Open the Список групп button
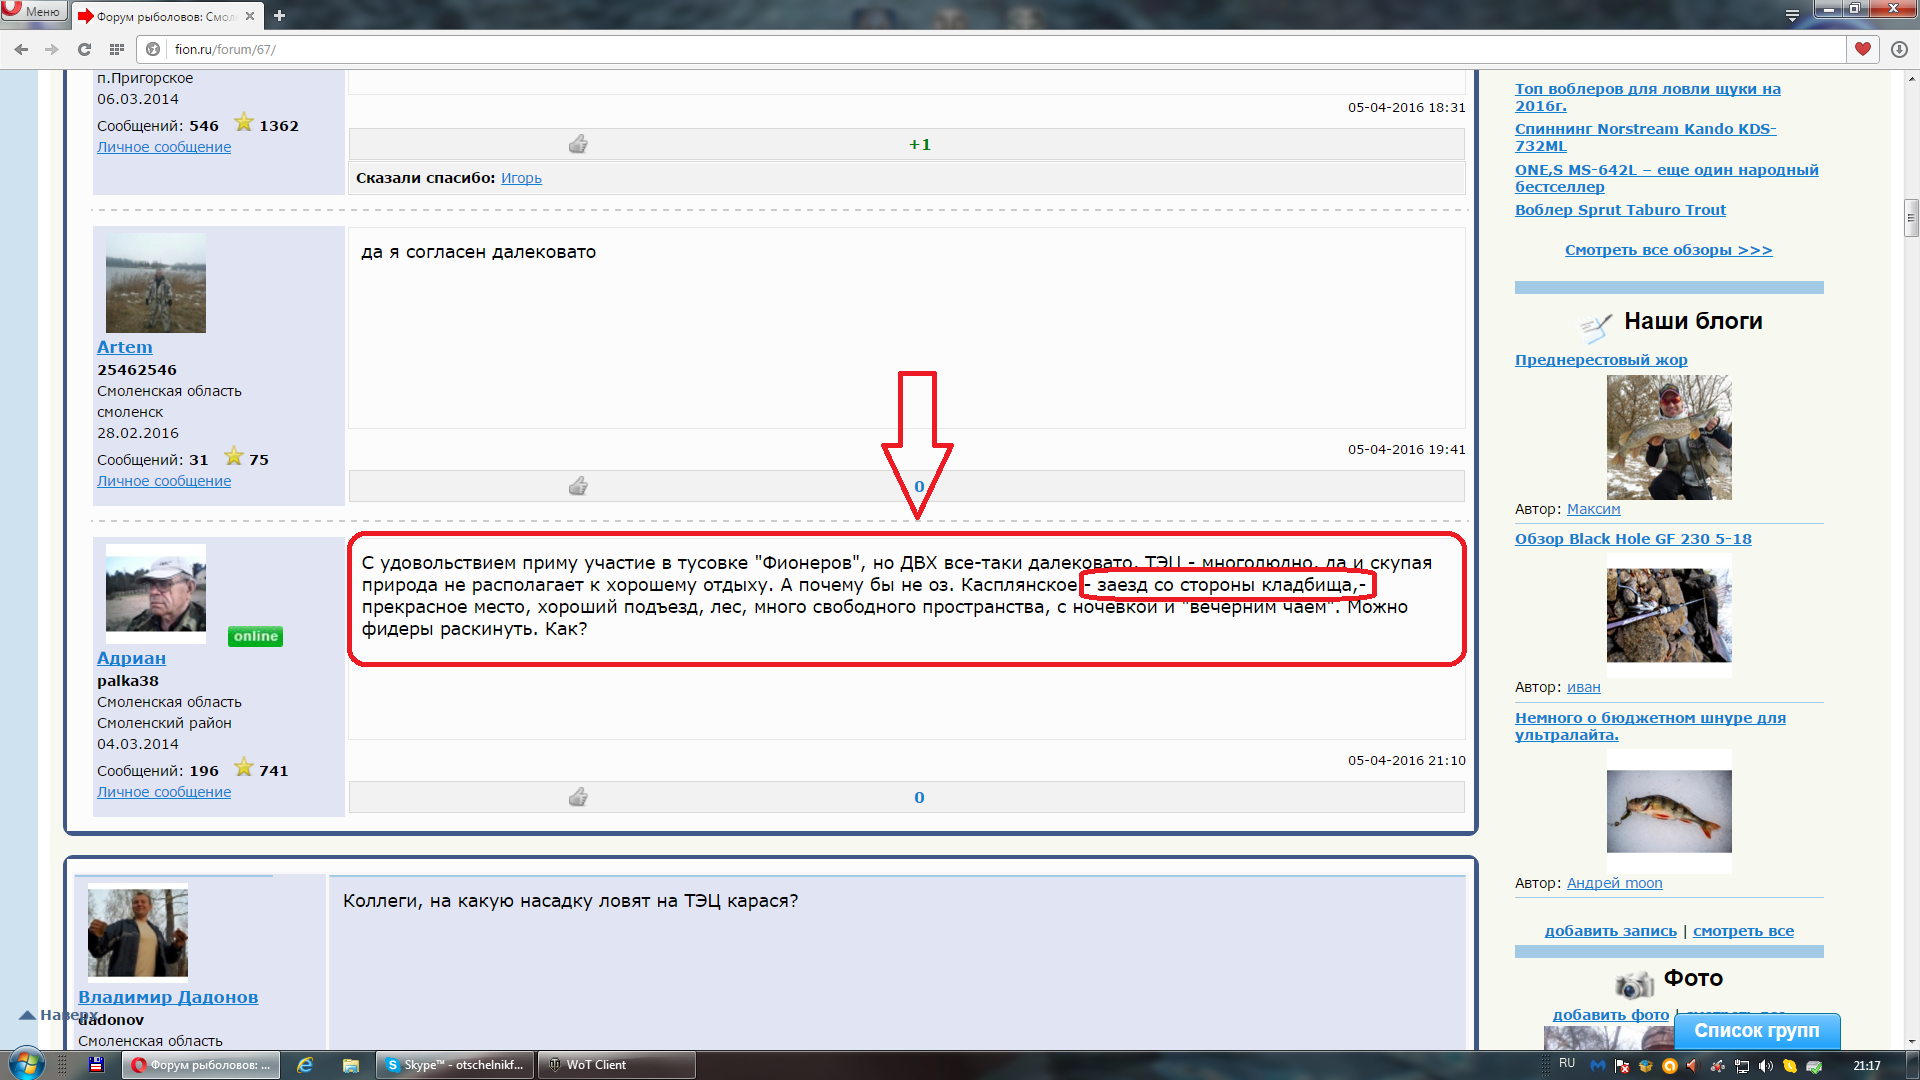 click(x=1757, y=1031)
